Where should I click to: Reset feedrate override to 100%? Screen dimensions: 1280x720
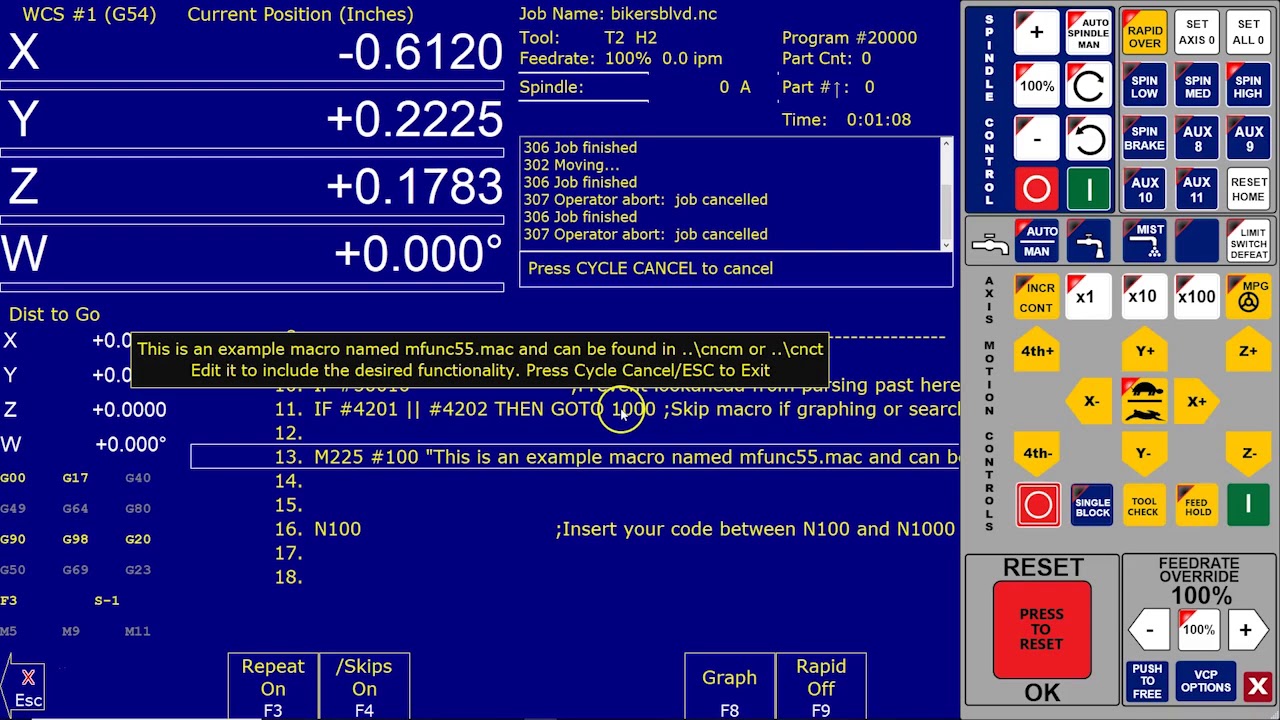pos(1199,630)
